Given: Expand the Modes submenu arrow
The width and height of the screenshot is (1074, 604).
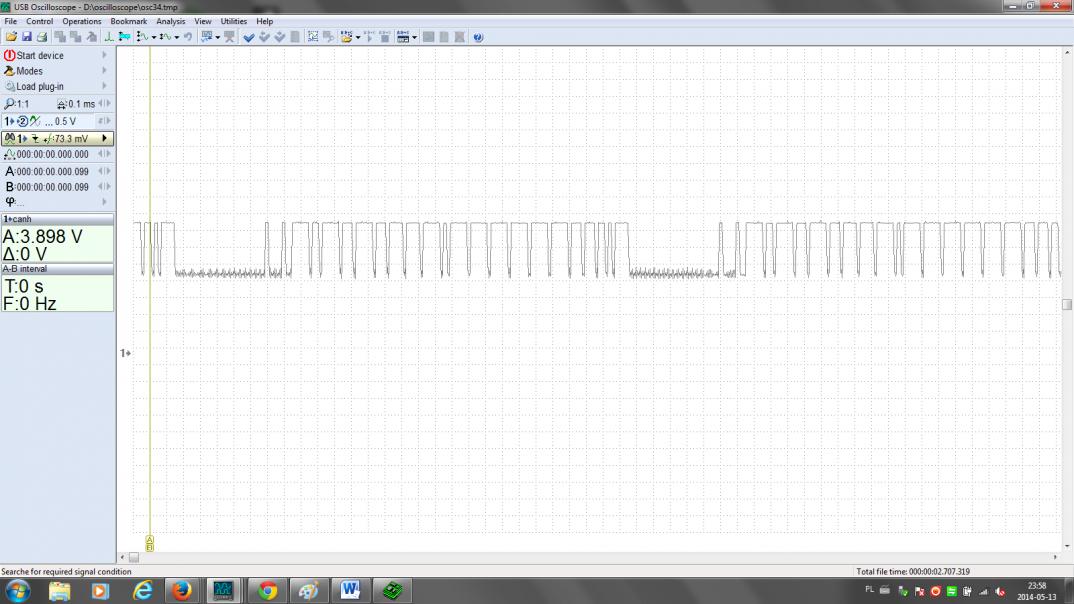Looking at the screenshot, I should [x=105, y=71].
